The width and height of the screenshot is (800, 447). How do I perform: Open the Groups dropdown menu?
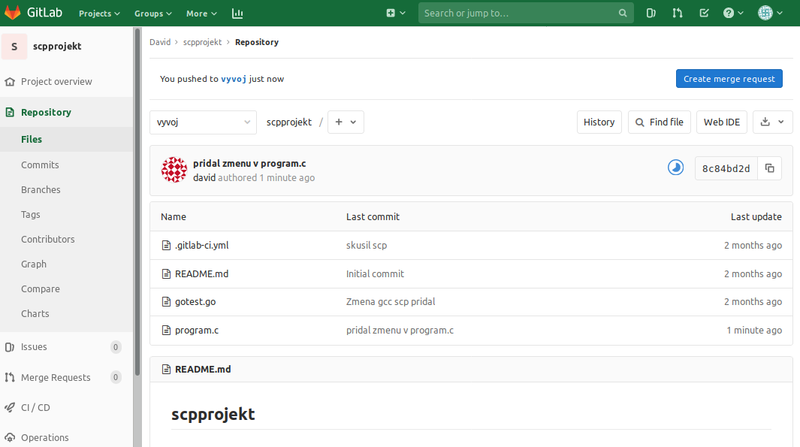(153, 14)
